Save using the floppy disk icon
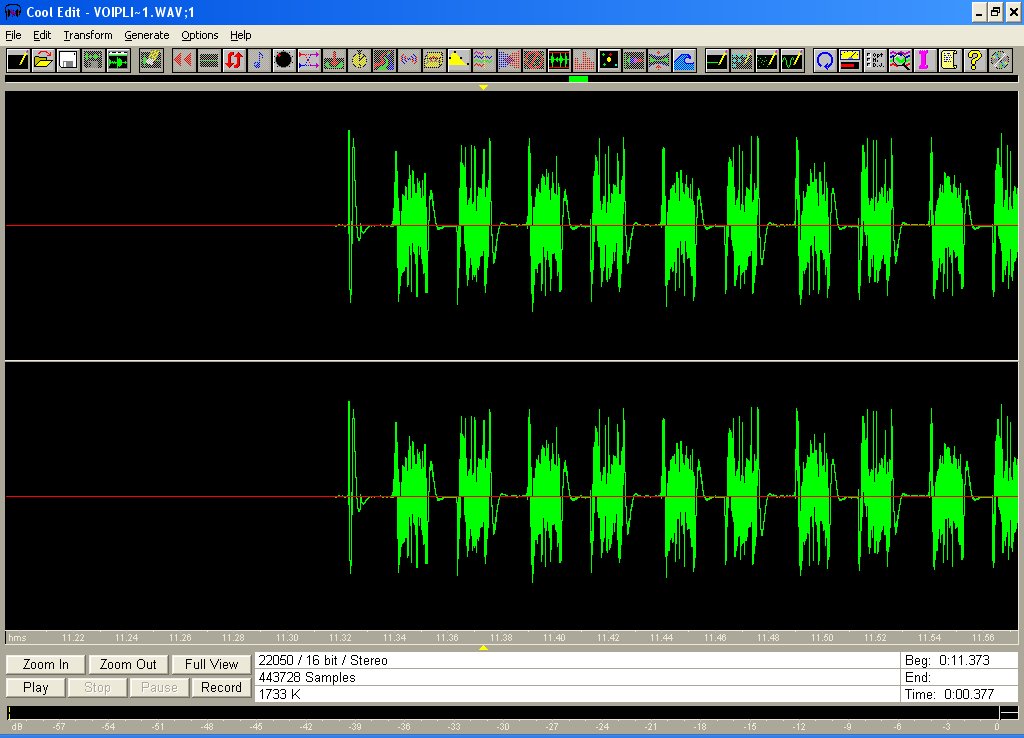This screenshot has width=1024, height=738. tap(68, 61)
